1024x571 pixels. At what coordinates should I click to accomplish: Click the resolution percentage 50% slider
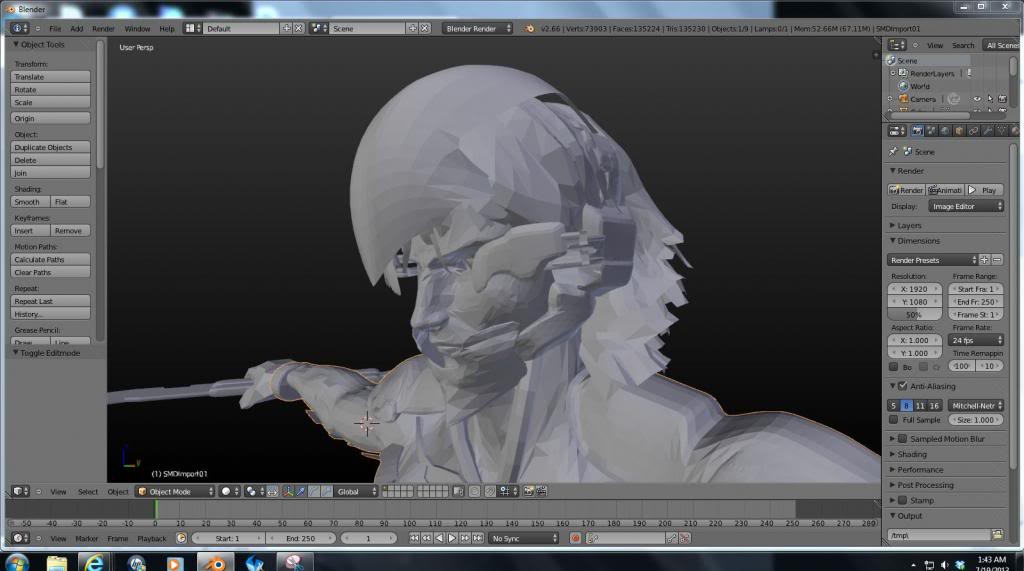pos(914,315)
